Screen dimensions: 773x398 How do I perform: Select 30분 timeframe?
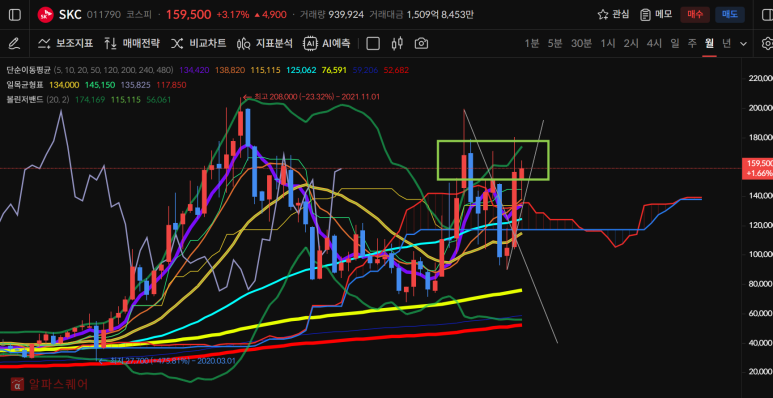[x=581, y=43]
